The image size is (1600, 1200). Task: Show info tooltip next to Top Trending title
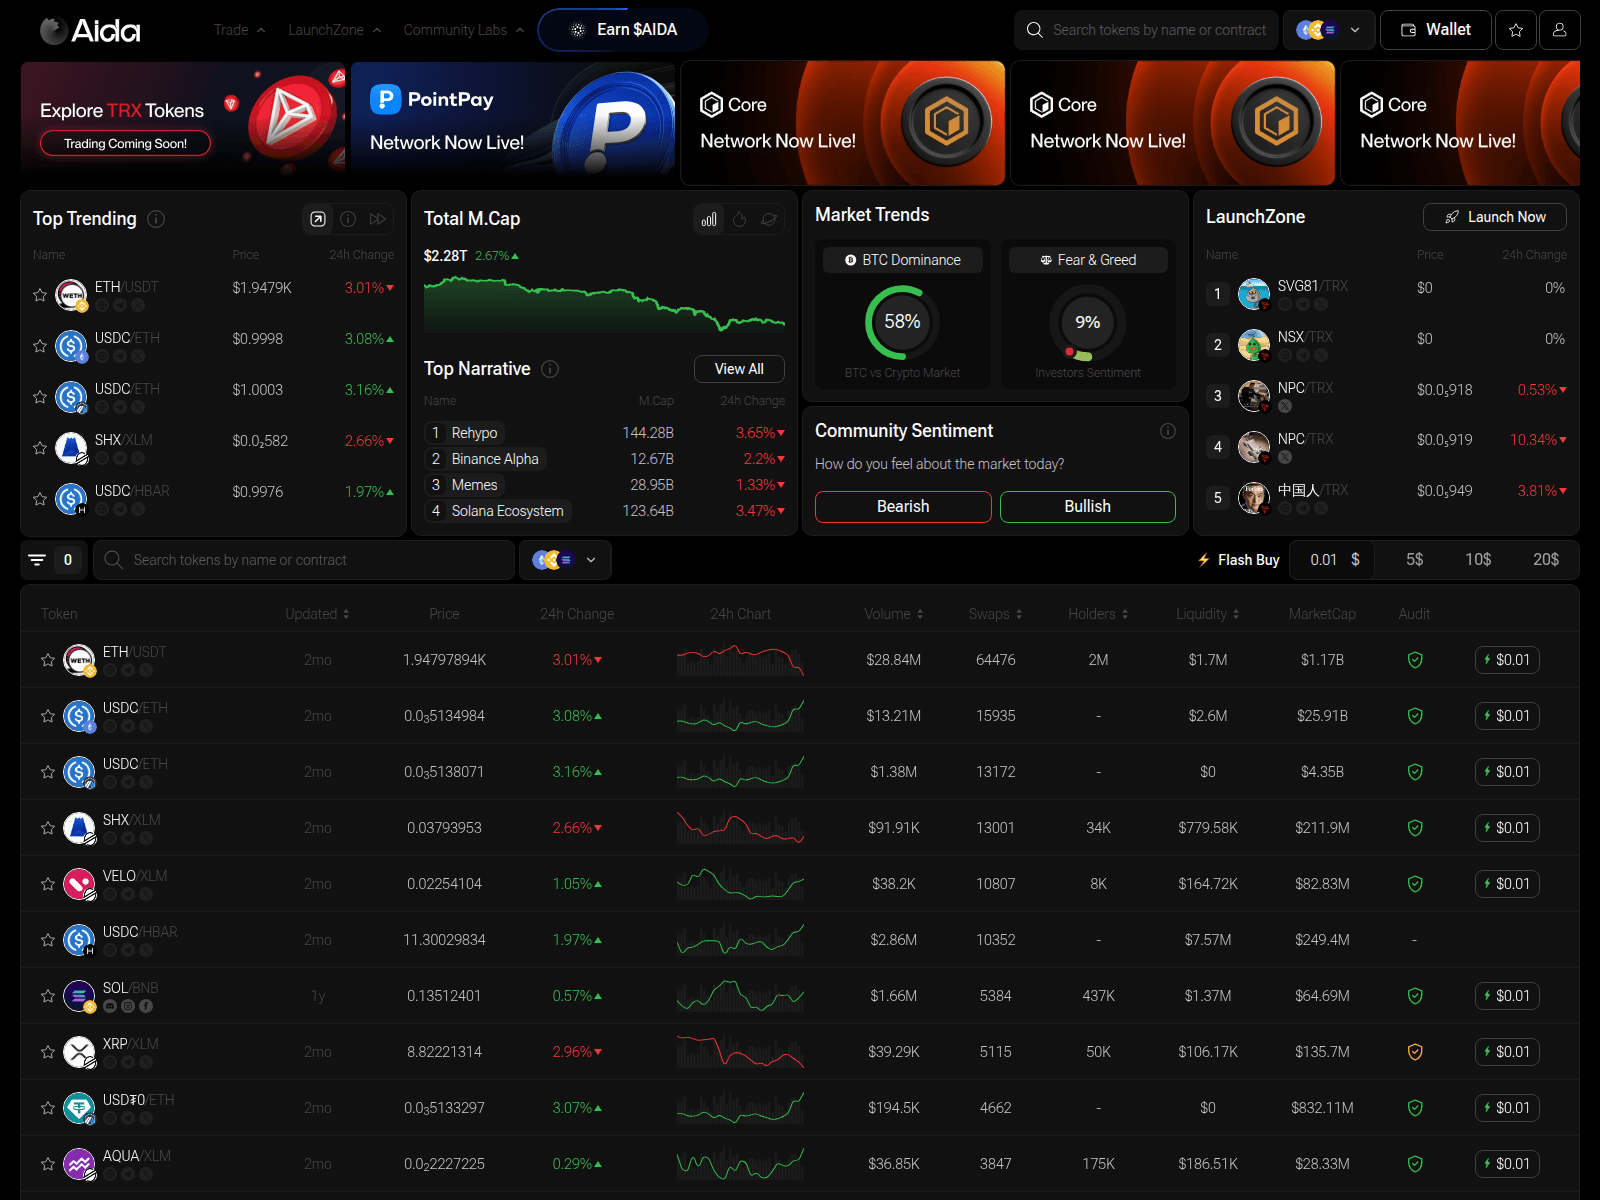pos(156,219)
